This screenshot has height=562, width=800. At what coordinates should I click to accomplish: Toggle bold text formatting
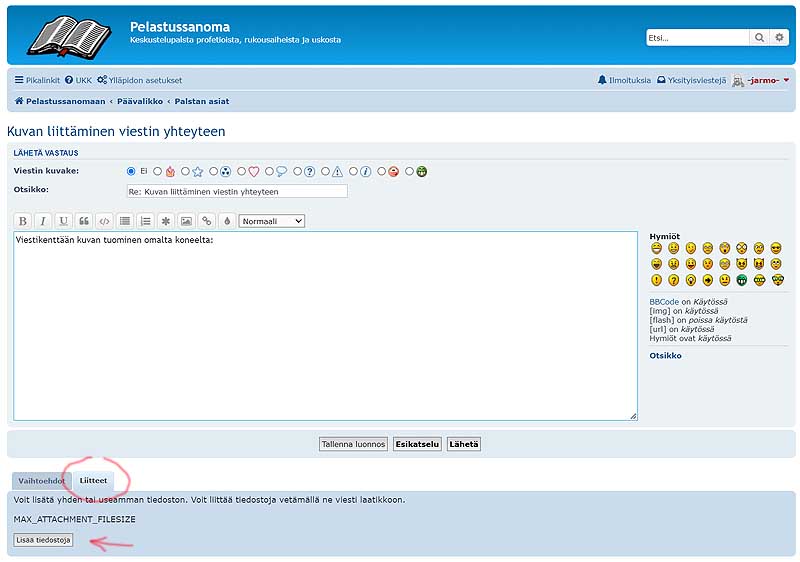pyautogui.click(x=23, y=221)
